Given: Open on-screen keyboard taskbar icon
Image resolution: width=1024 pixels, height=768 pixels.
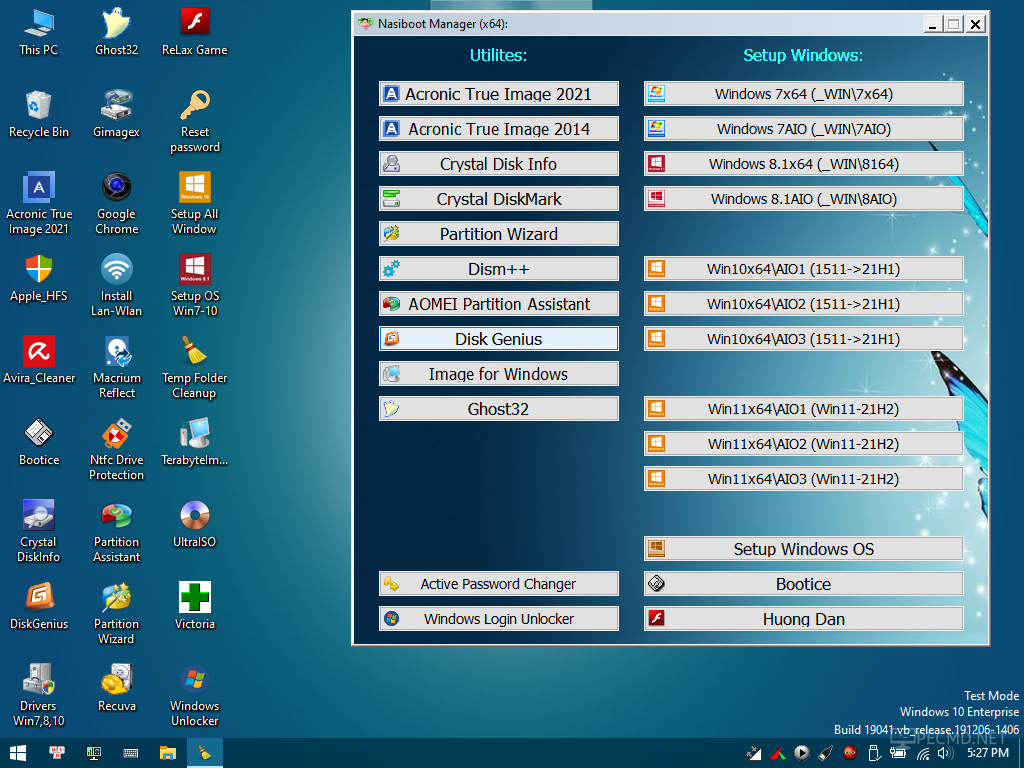Looking at the screenshot, I should click(131, 753).
